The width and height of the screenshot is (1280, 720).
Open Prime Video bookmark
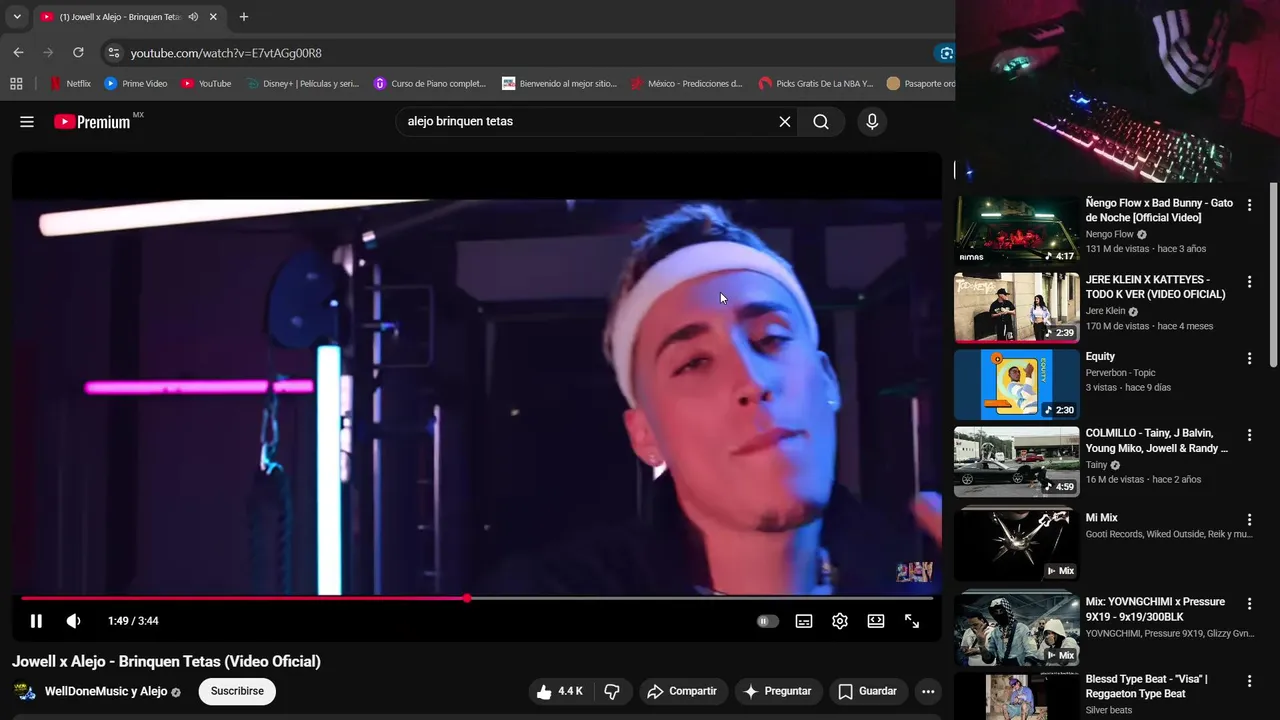tap(136, 84)
